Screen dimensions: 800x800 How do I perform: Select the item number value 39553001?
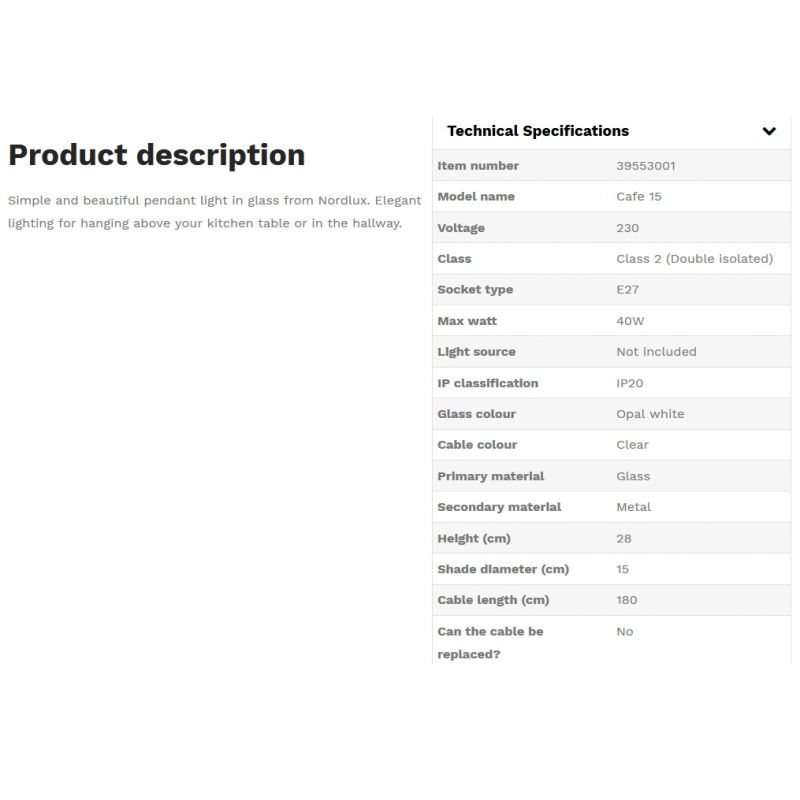pyautogui.click(x=646, y=166)
